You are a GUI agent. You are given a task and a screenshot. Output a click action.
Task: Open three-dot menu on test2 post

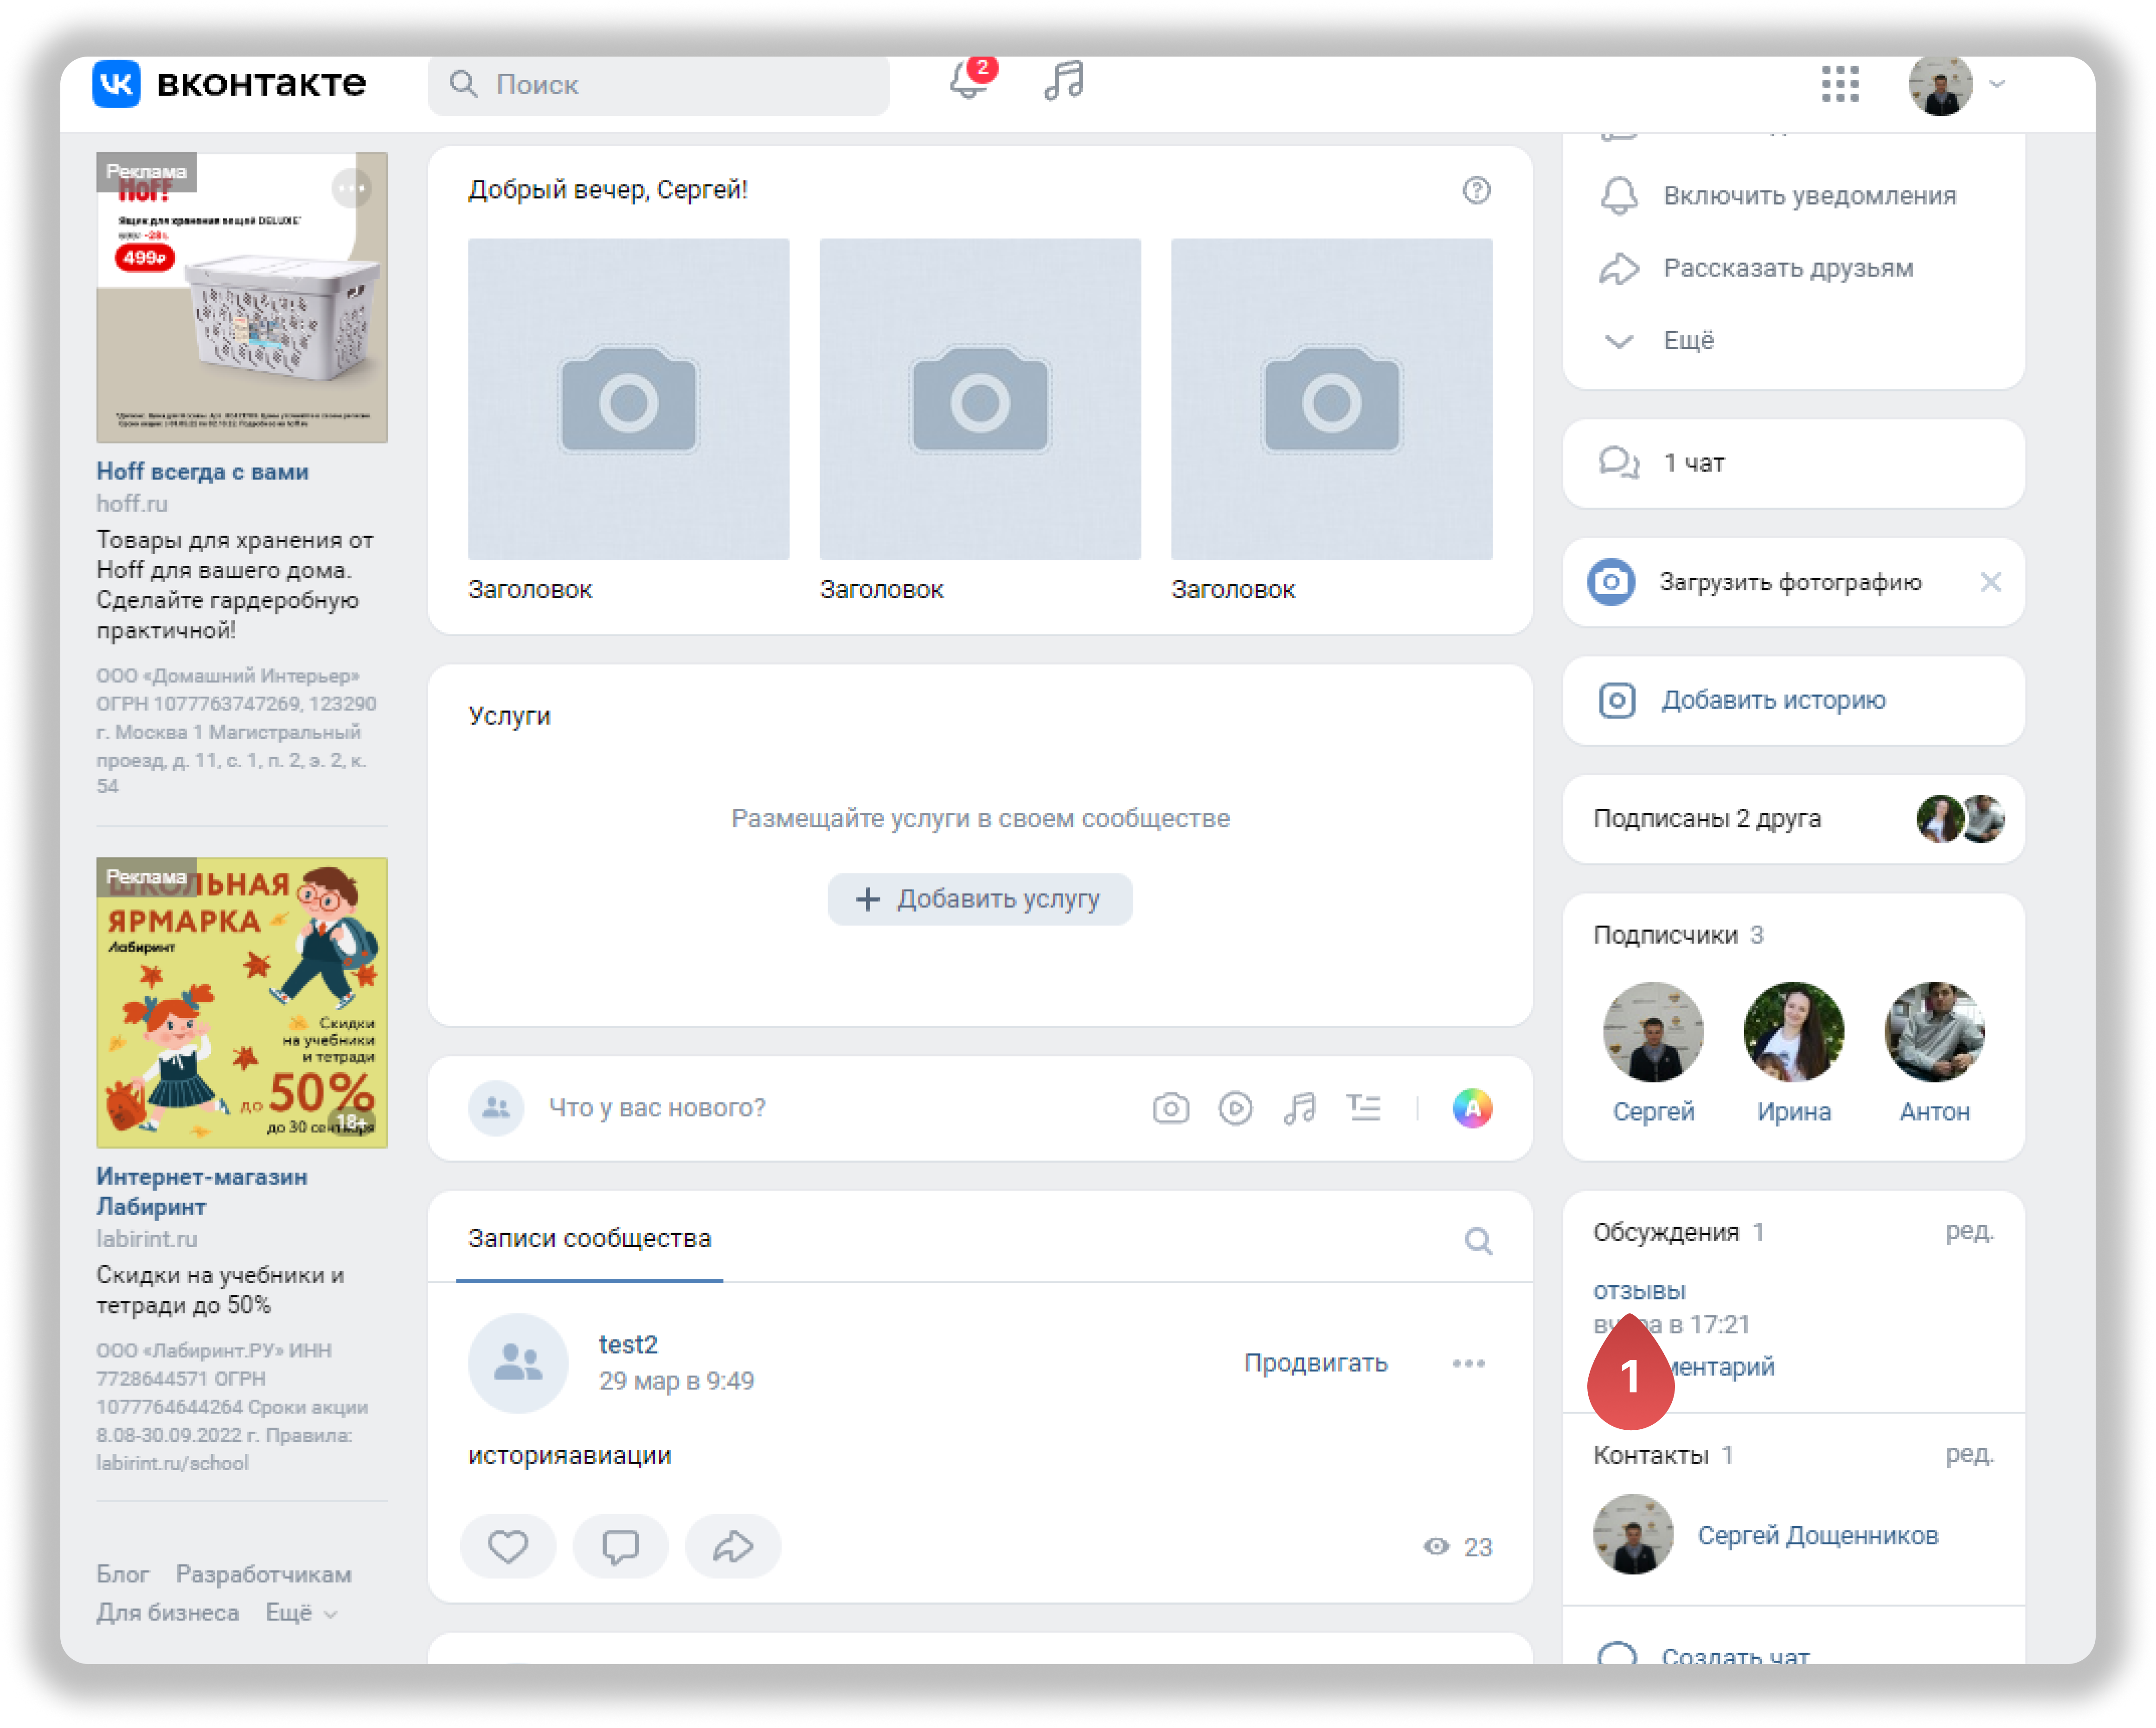point(1468,1364)
